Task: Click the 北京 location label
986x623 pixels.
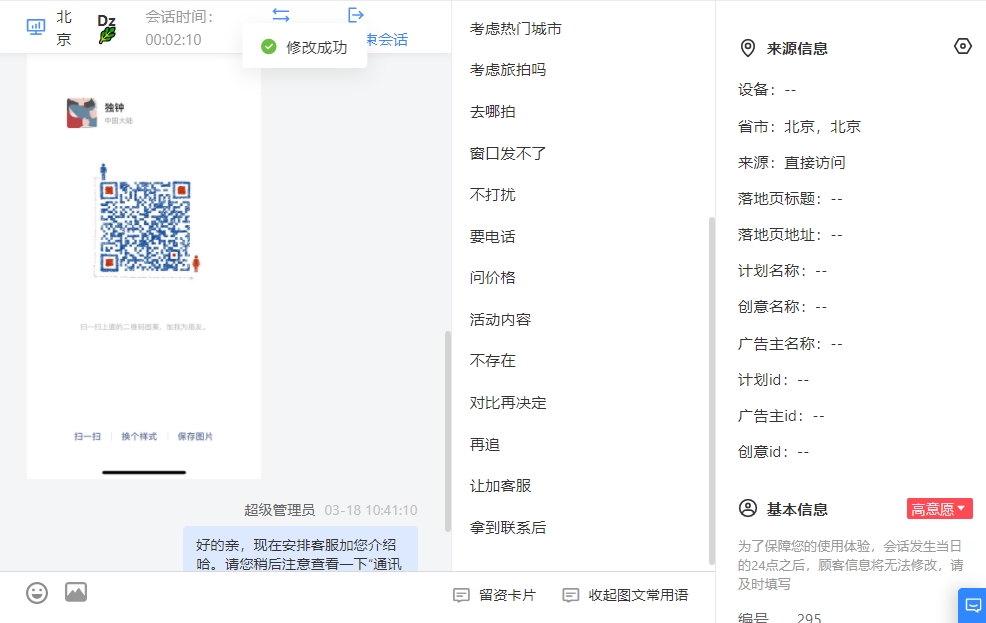Action: tap(64, 28)
